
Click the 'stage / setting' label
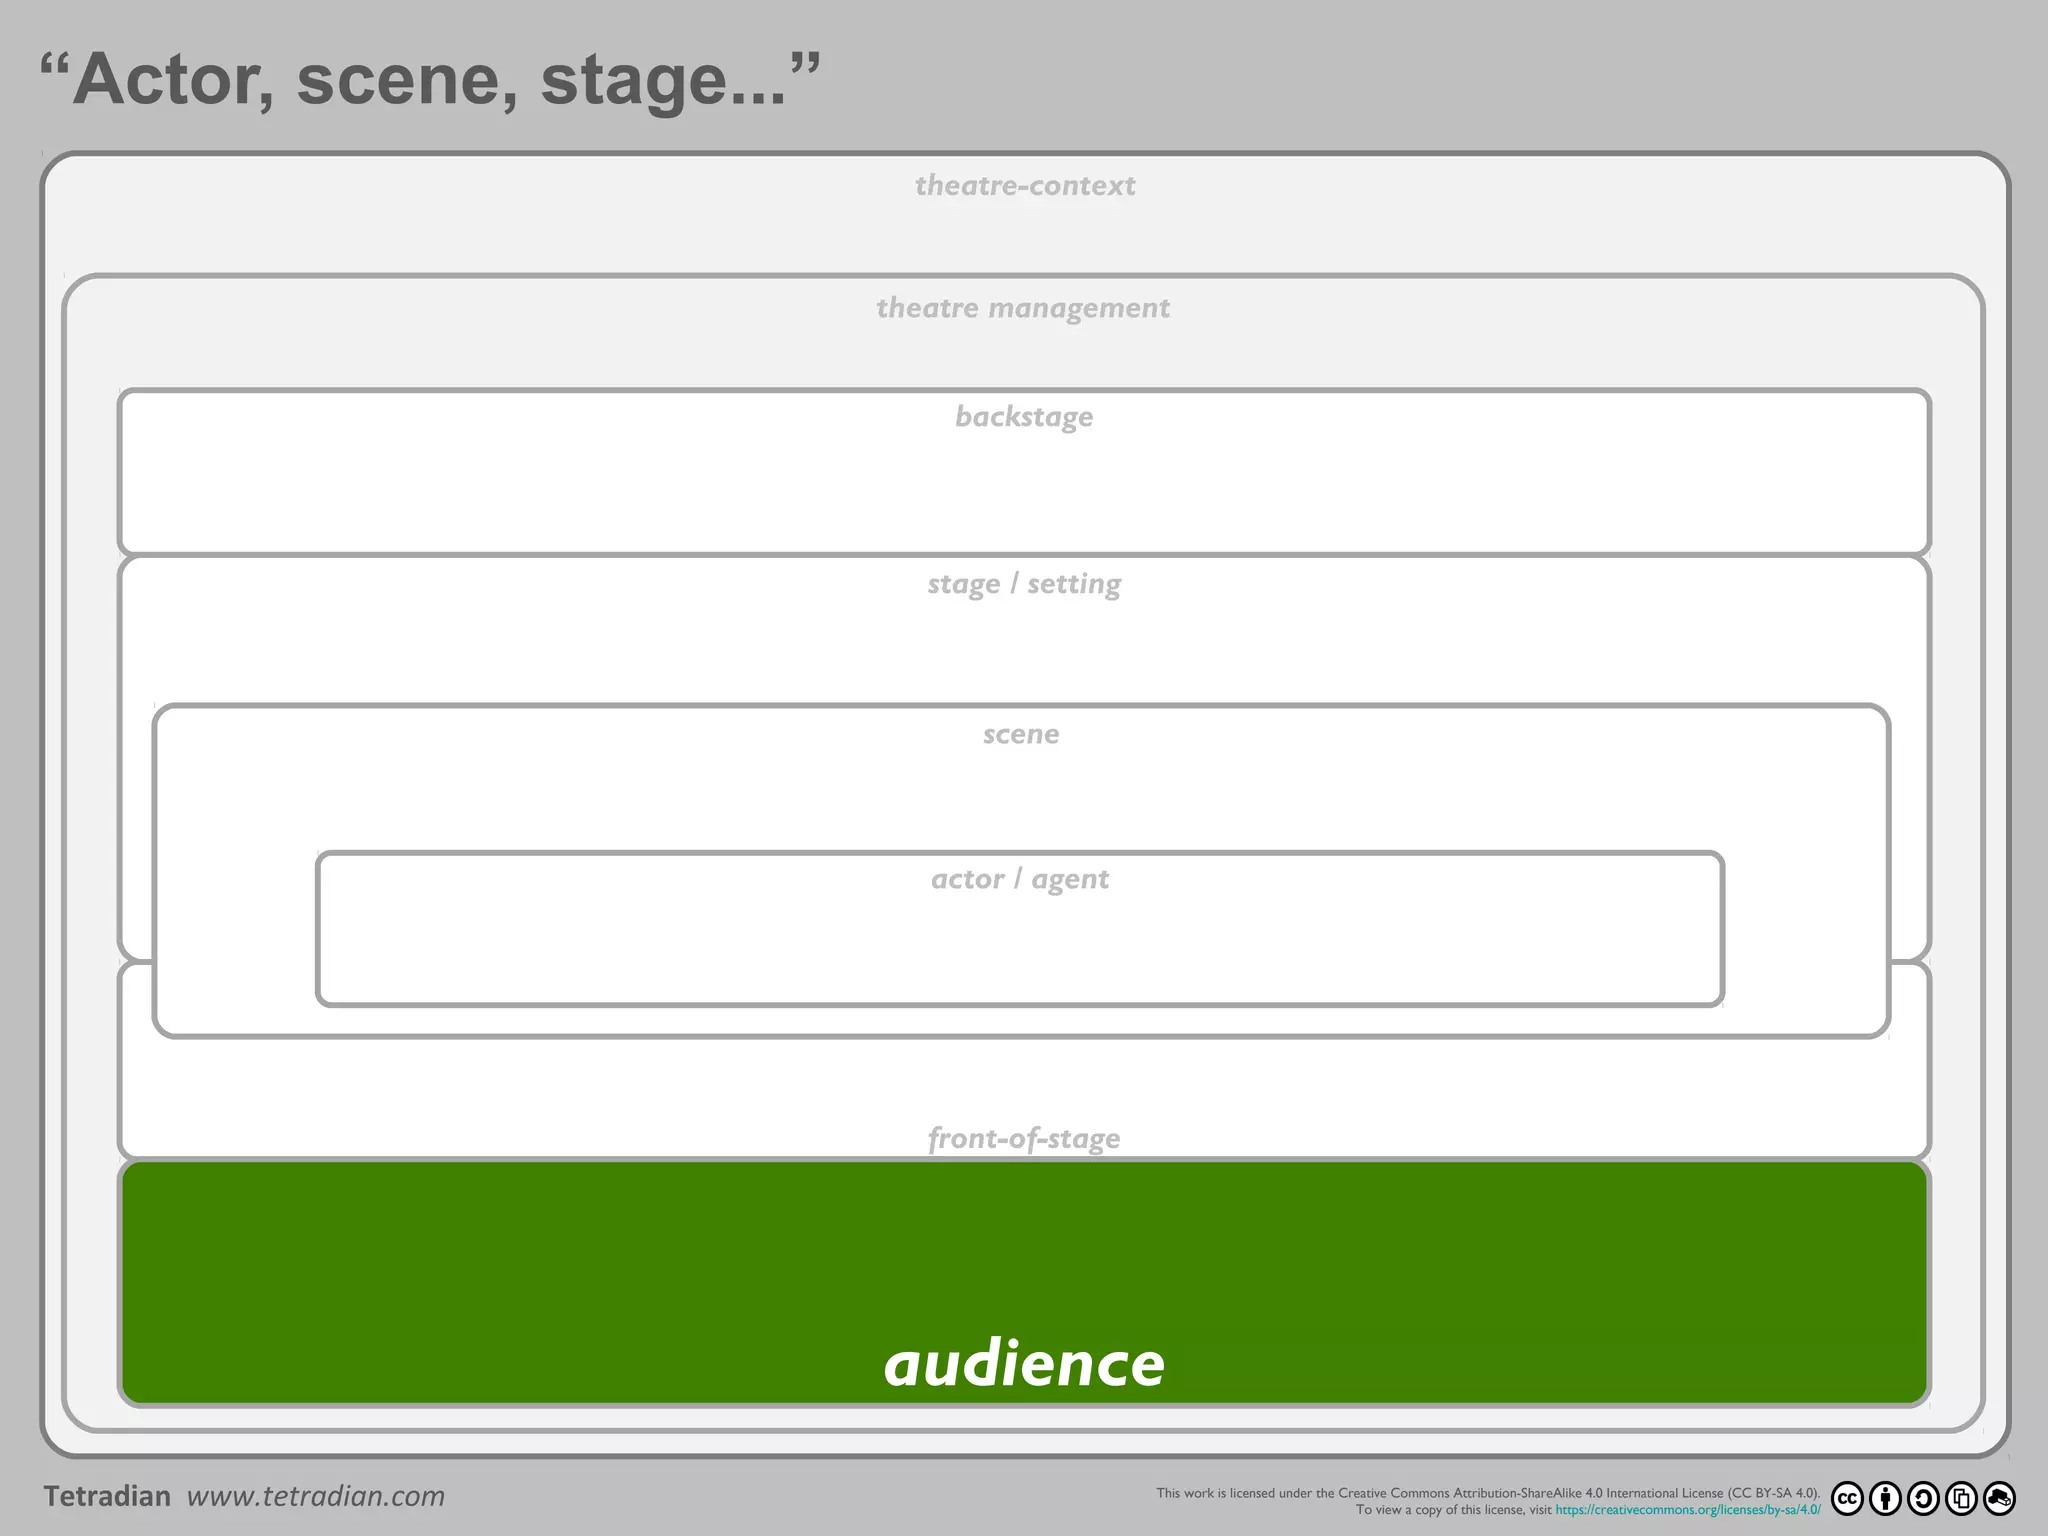coord(1024,584)
